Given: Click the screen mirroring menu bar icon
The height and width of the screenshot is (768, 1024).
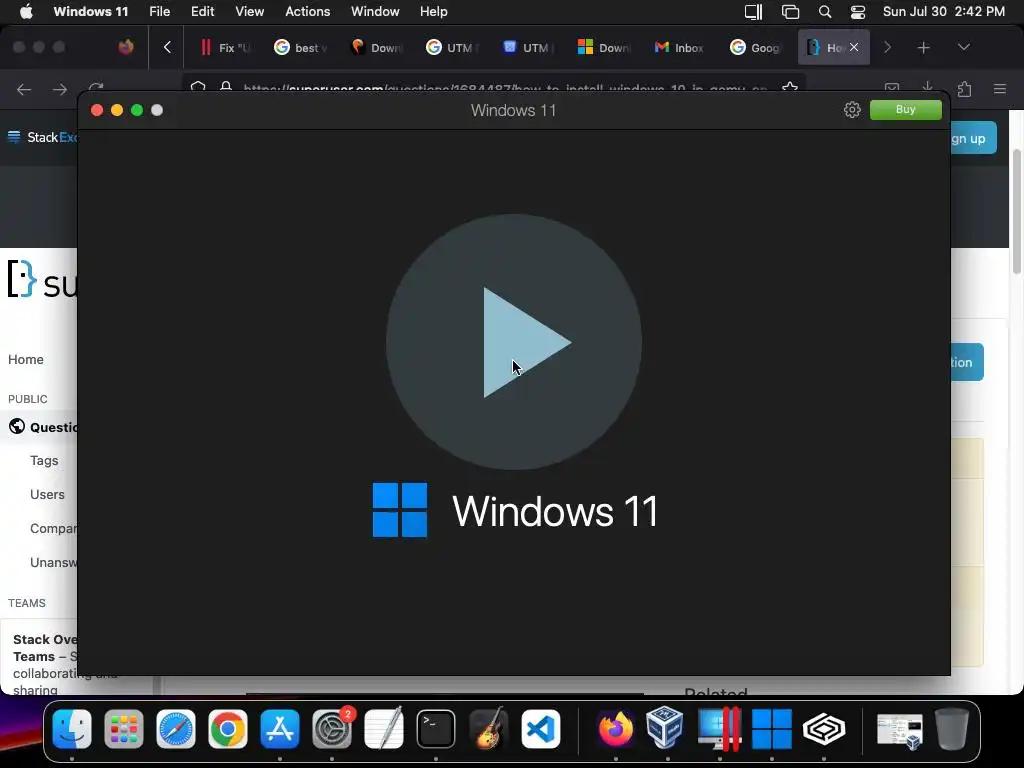Looking at the screenshot, I should pyautogui.click(x=790, y=12).
